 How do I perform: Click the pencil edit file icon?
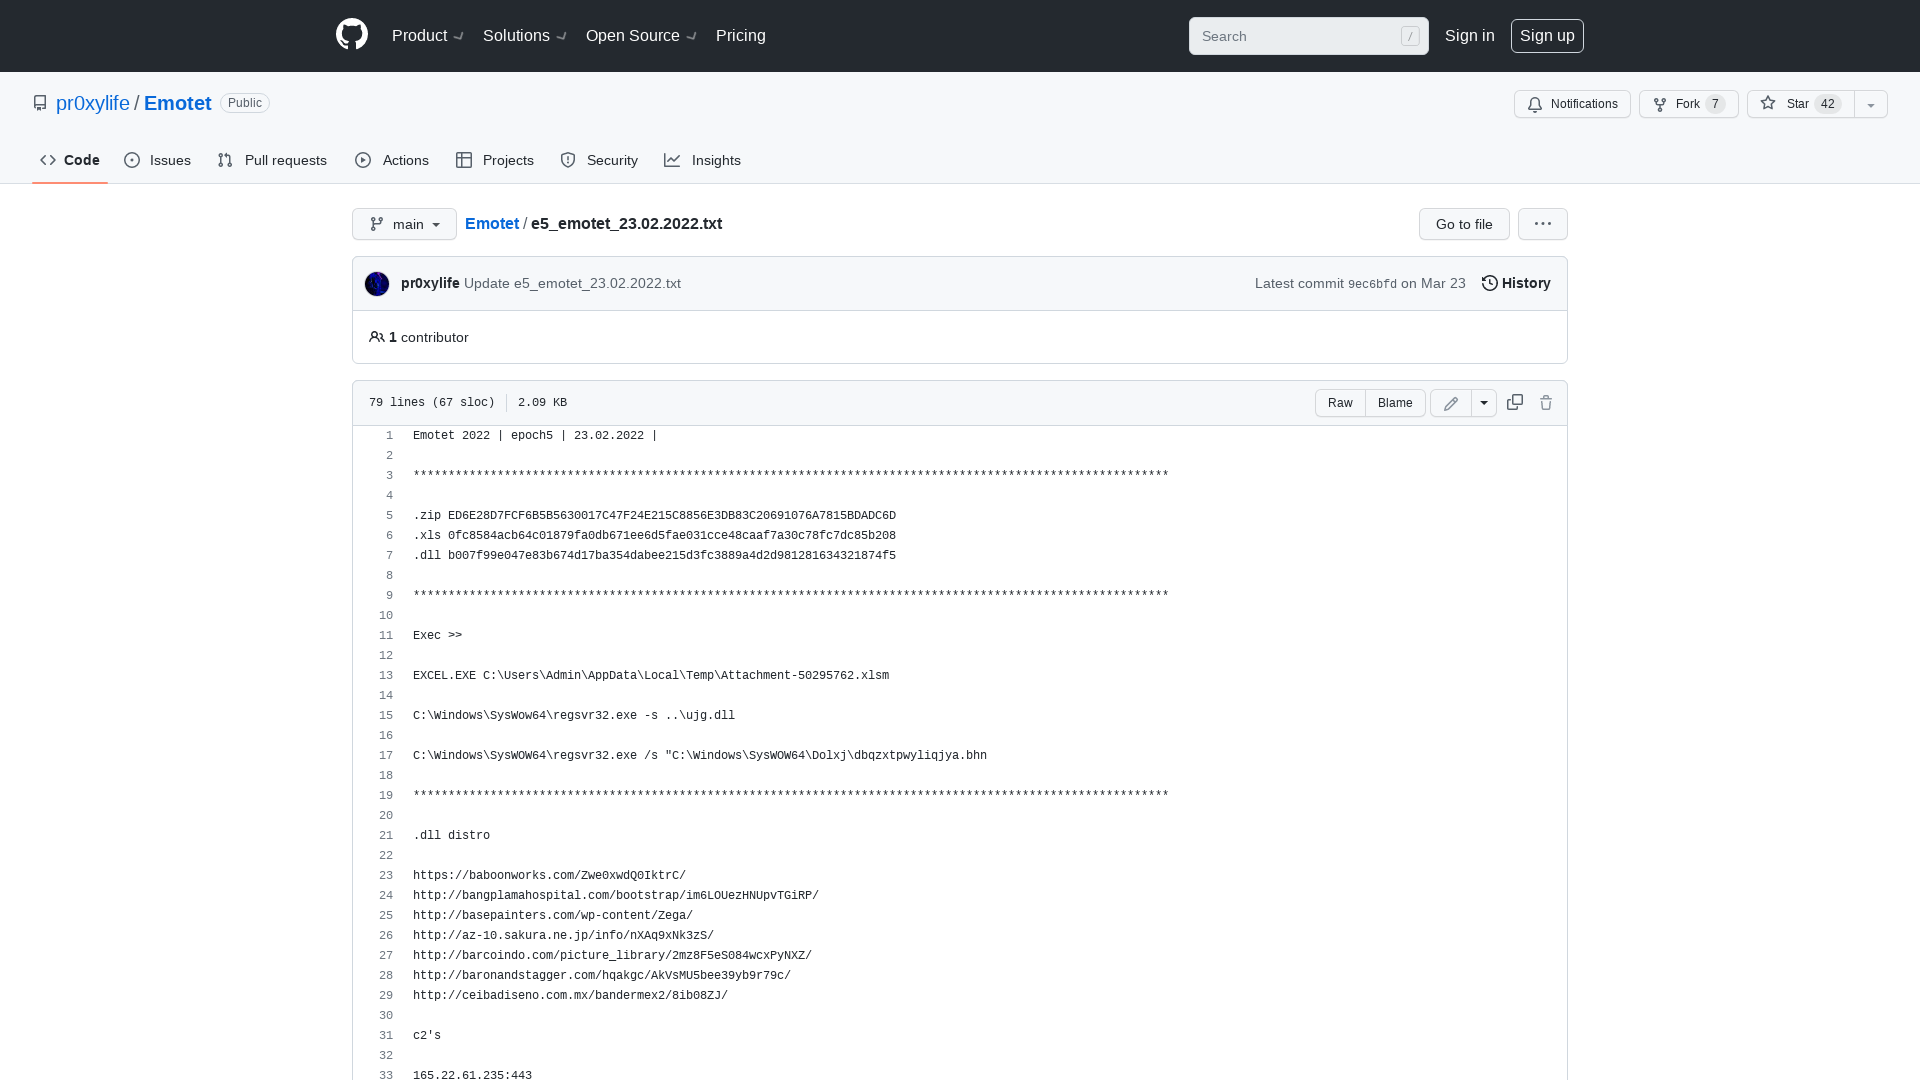(x=1451, y=403)
